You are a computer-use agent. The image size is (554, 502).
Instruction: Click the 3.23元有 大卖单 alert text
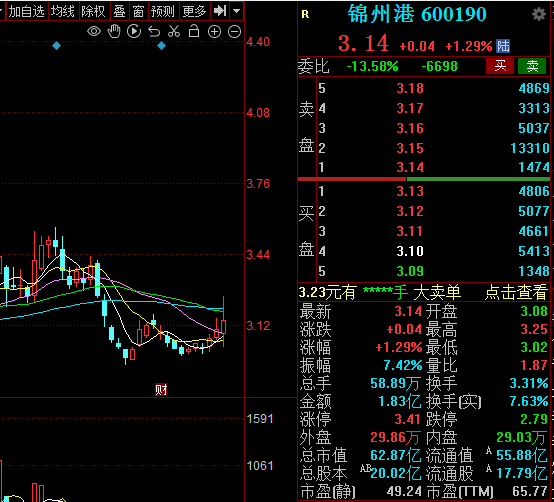(x=380, y=293)
